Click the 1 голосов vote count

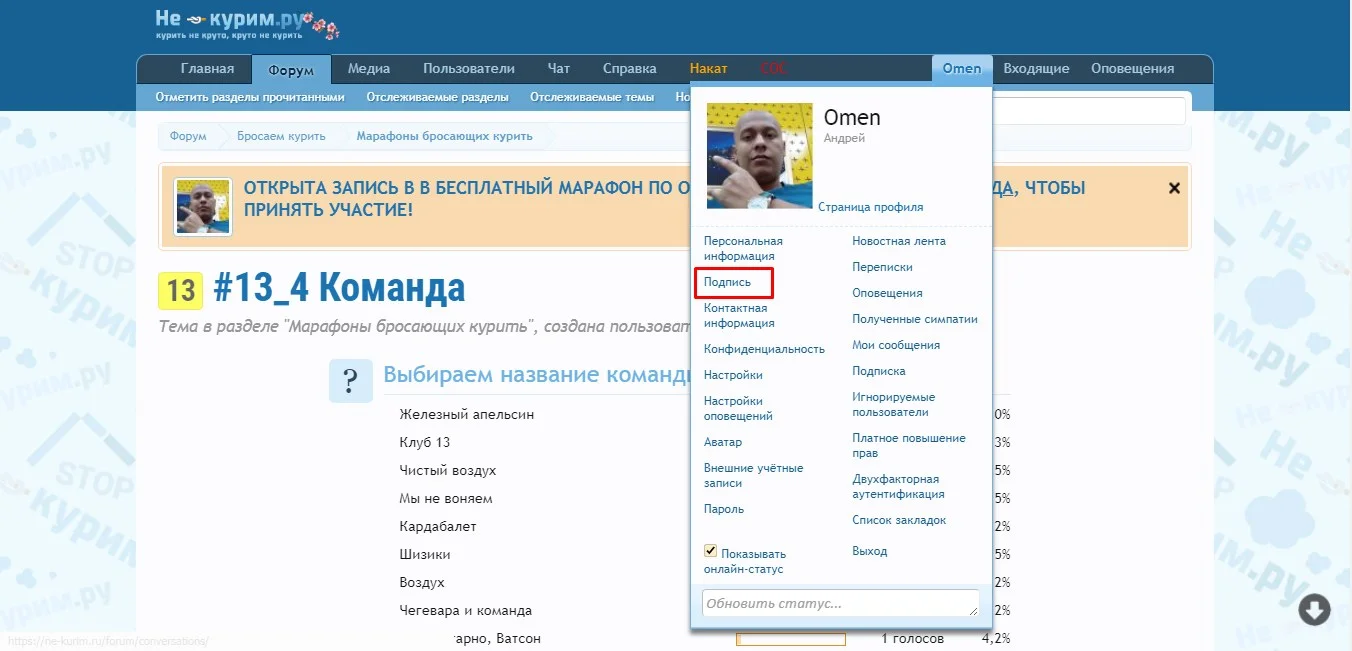(x=912, y=638)
